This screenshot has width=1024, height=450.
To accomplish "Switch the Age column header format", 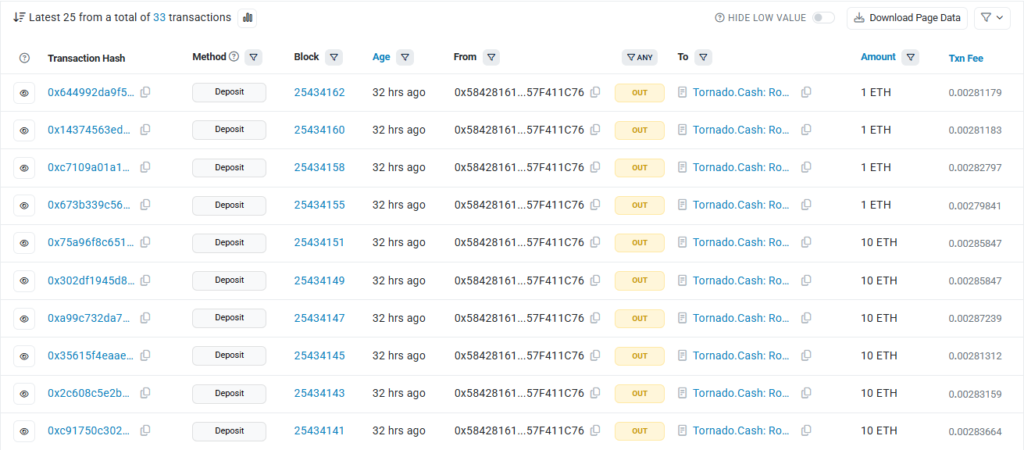I will click(x=381, y=57).
